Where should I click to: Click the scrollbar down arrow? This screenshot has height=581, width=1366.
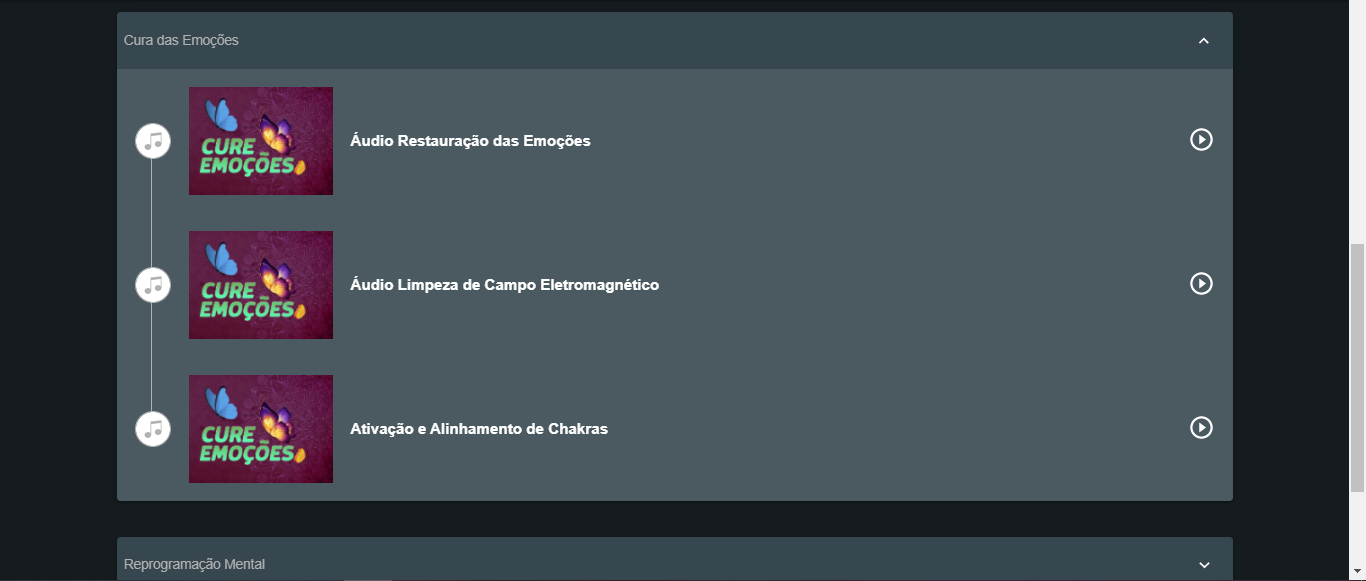[x=1357, y=574]
